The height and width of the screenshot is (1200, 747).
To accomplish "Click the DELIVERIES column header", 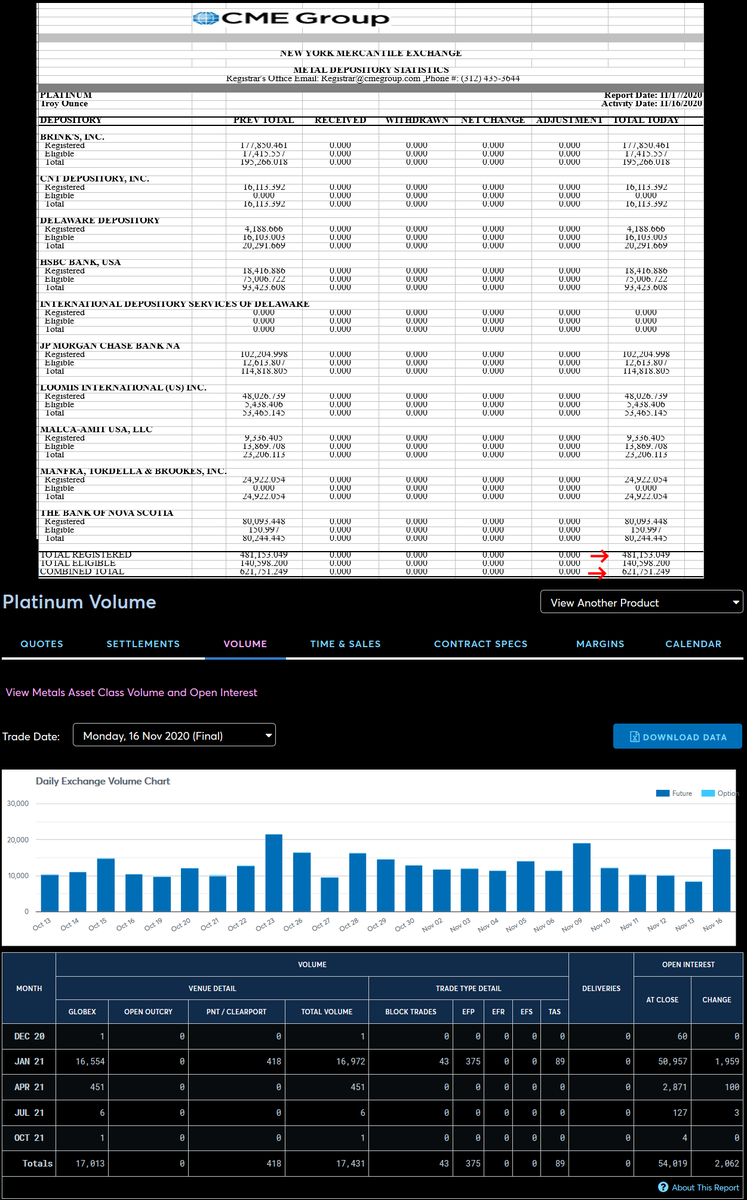I will pyautogui.click(x=601, y=988).
